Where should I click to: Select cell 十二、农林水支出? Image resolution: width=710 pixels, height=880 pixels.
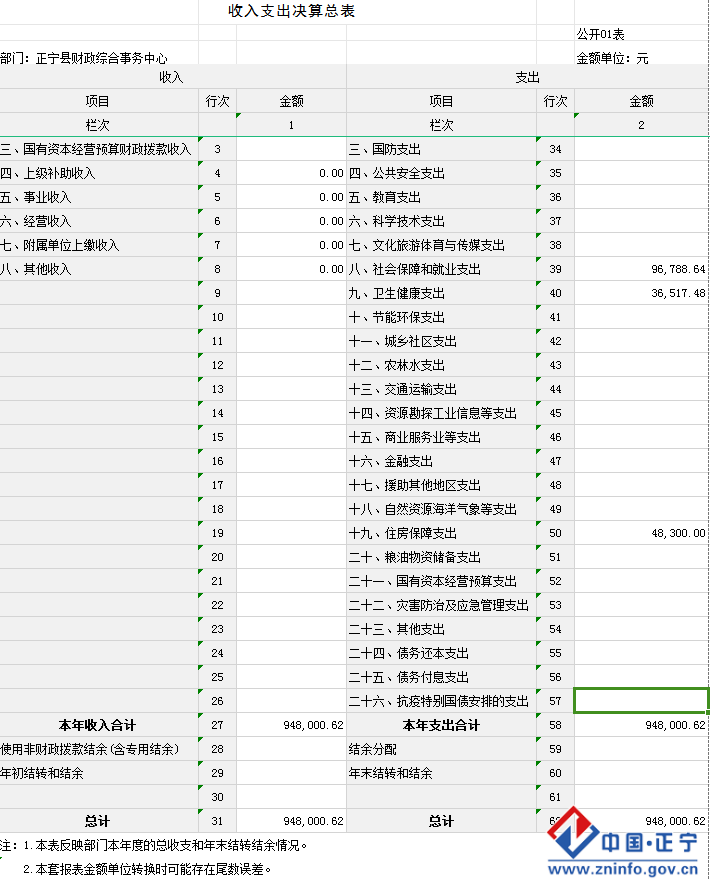click(442, 365)
